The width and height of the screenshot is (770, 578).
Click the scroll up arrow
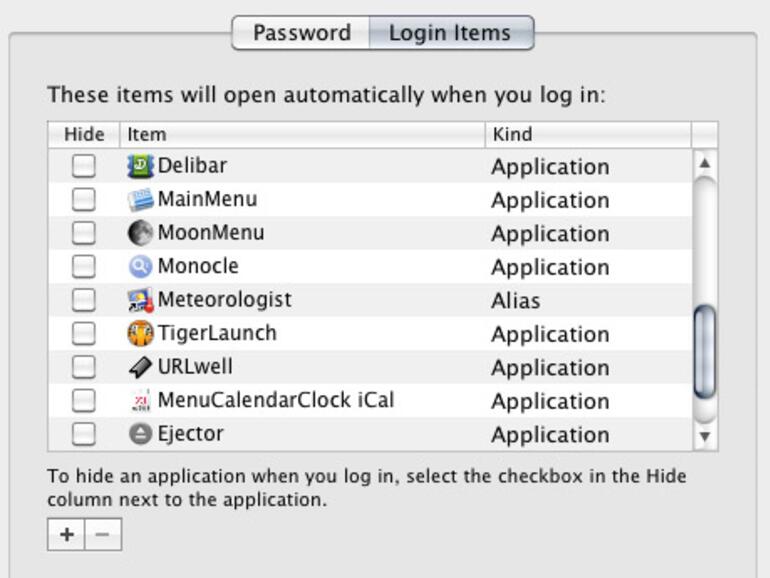click(x=705, y=163)
